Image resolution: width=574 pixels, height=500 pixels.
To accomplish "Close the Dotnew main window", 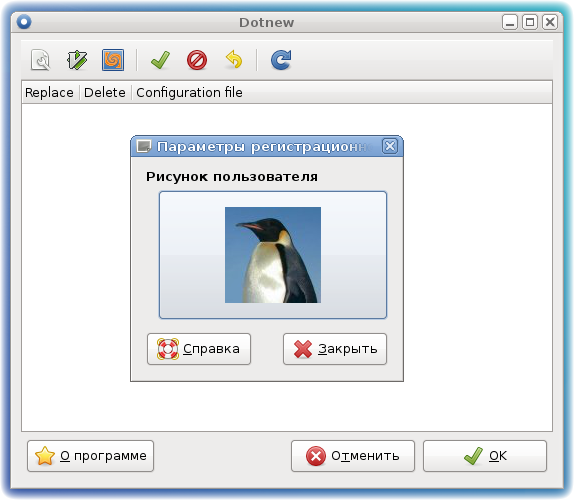I will (x=550, y=22).
